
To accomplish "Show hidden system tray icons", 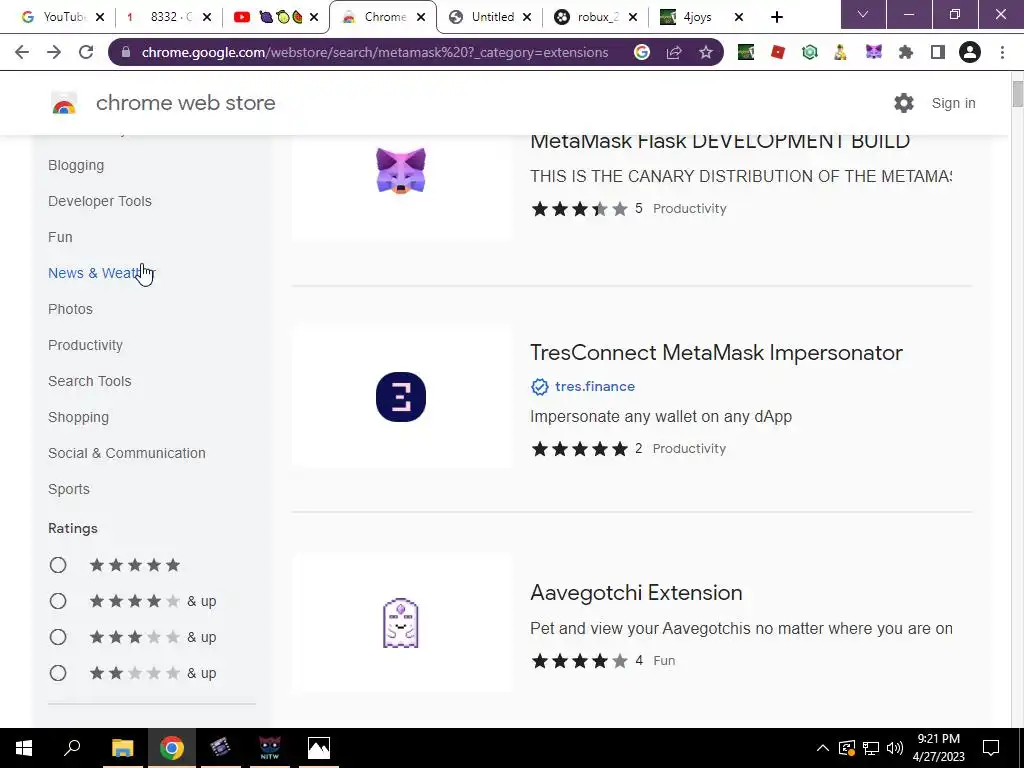I will (822, 748).
